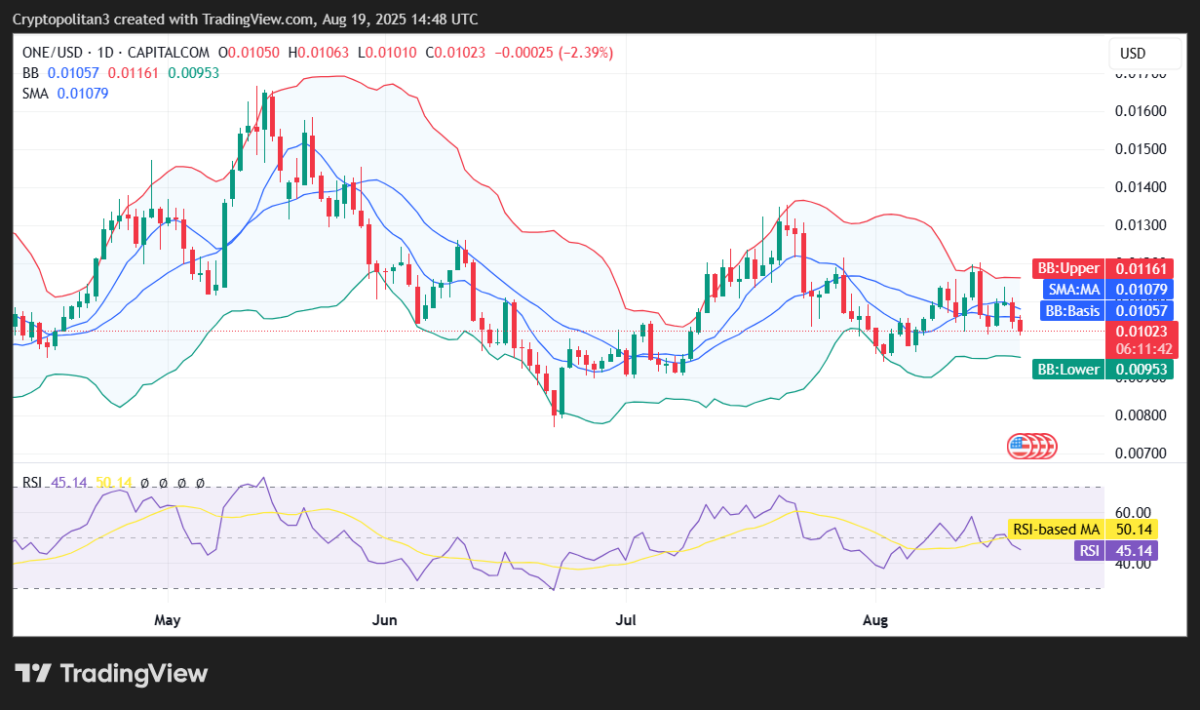Click the current price countdown tag 06:11:42

pyautogui.click(x=1143, y=349)
